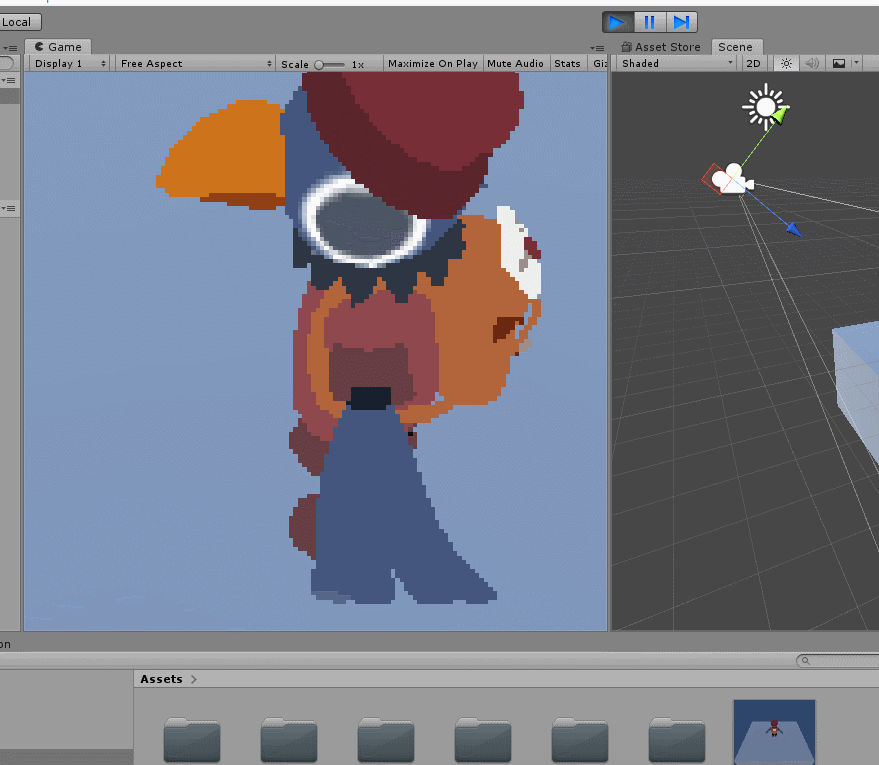Toggle Scene lighting sun icon
Screen dimensions: 879x765
coord(787,63)
